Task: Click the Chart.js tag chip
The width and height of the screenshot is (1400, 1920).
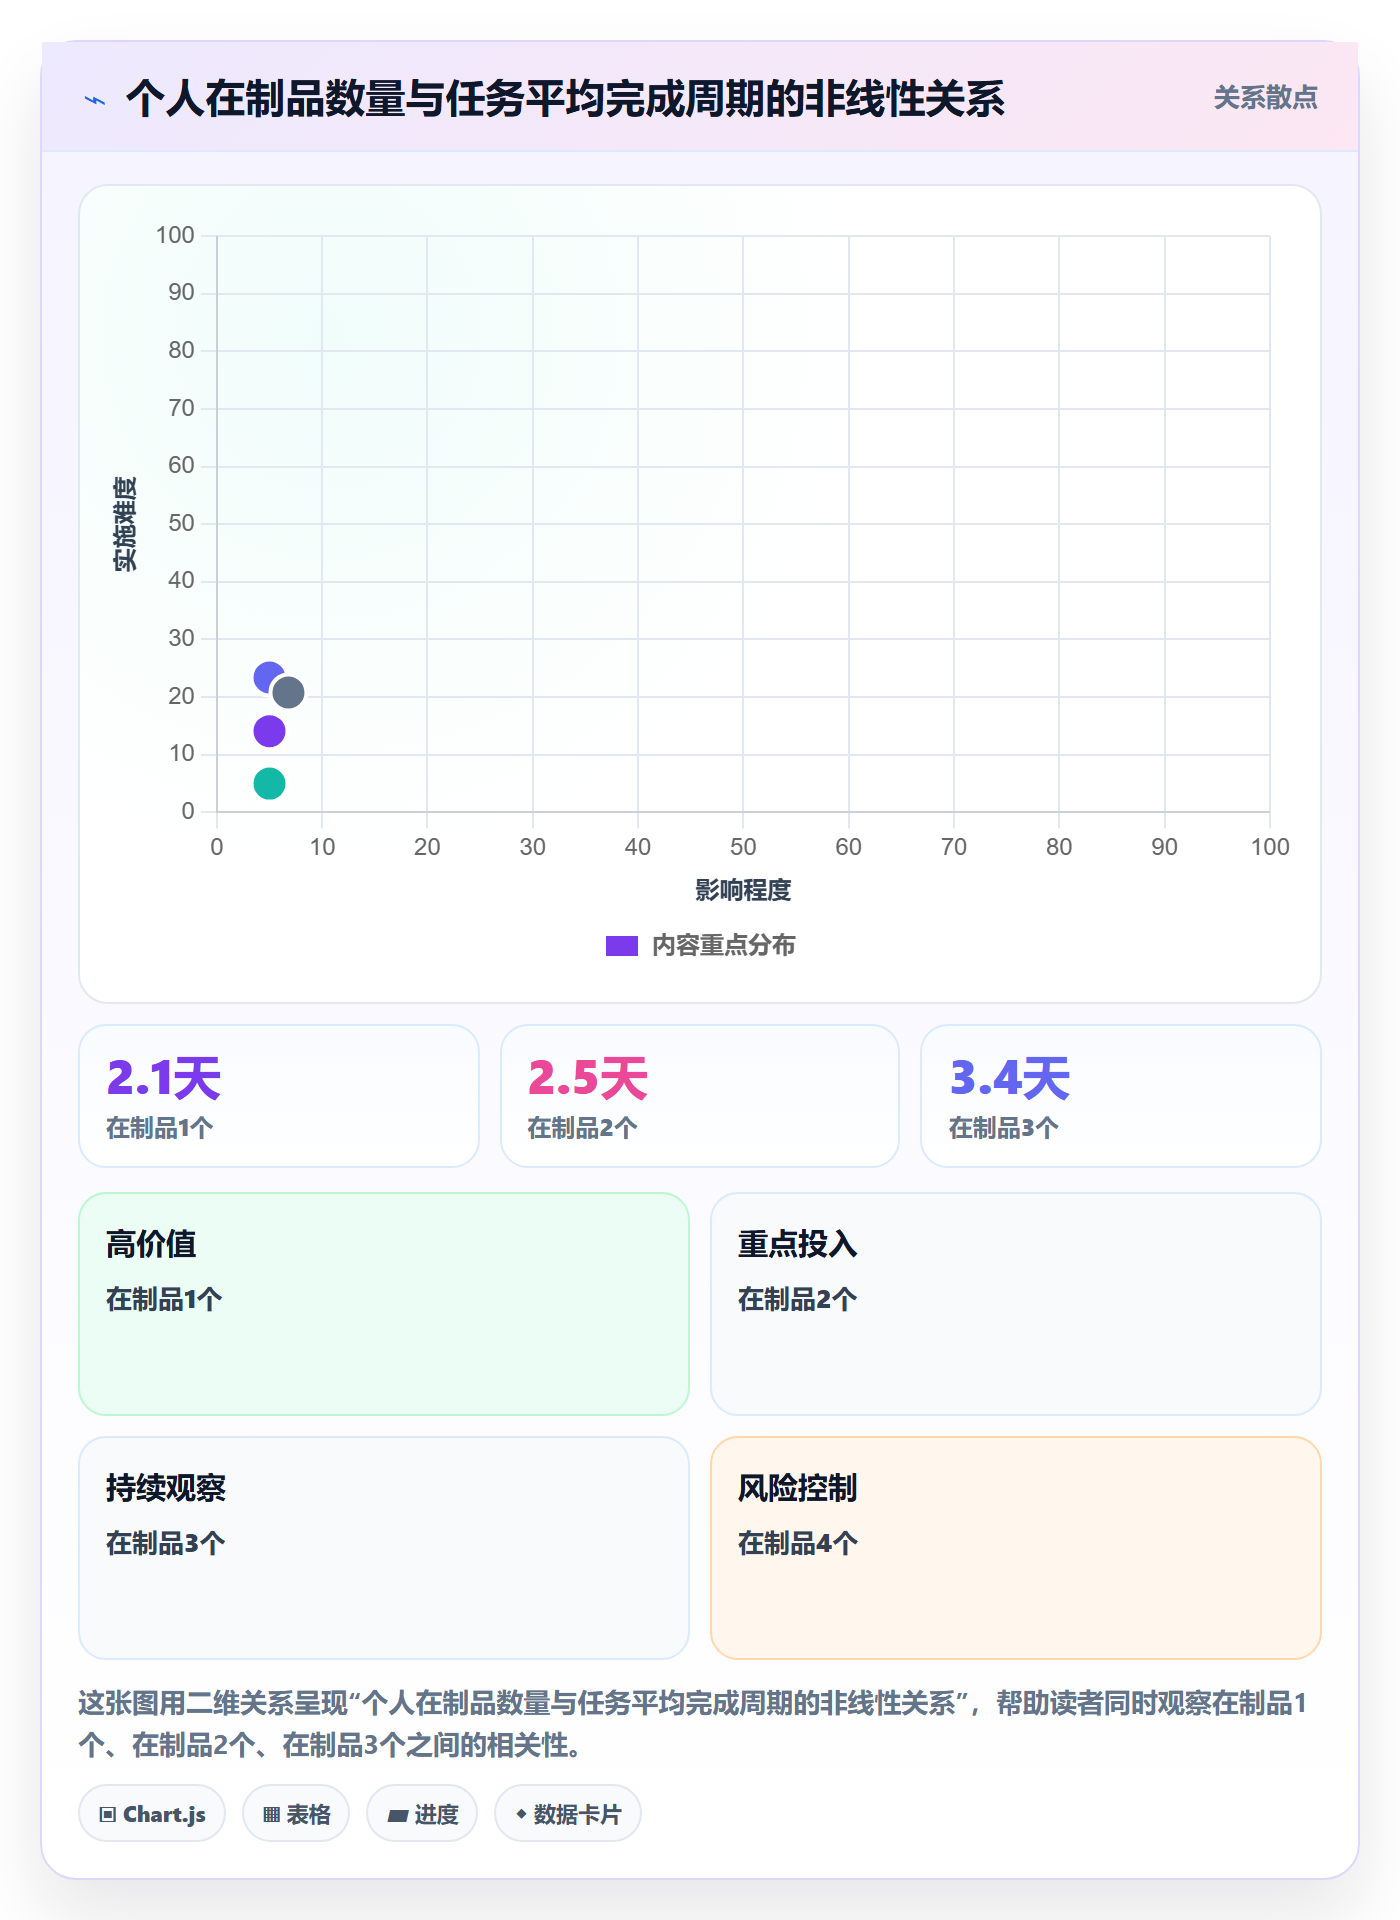Action: 152,1814
